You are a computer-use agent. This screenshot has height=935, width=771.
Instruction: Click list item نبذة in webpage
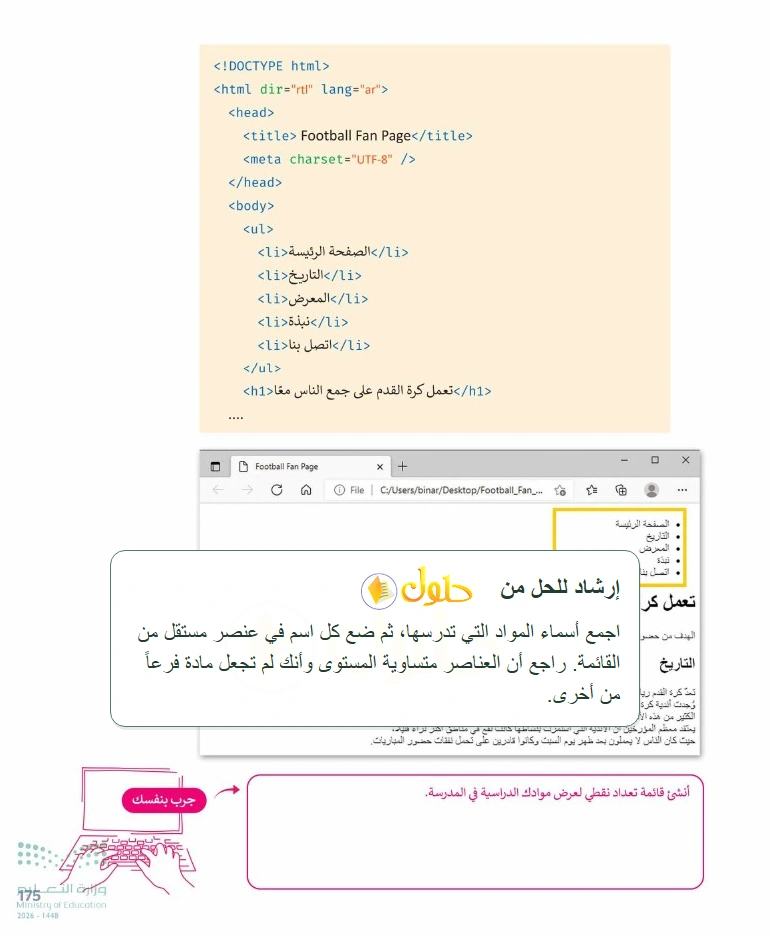663,560
